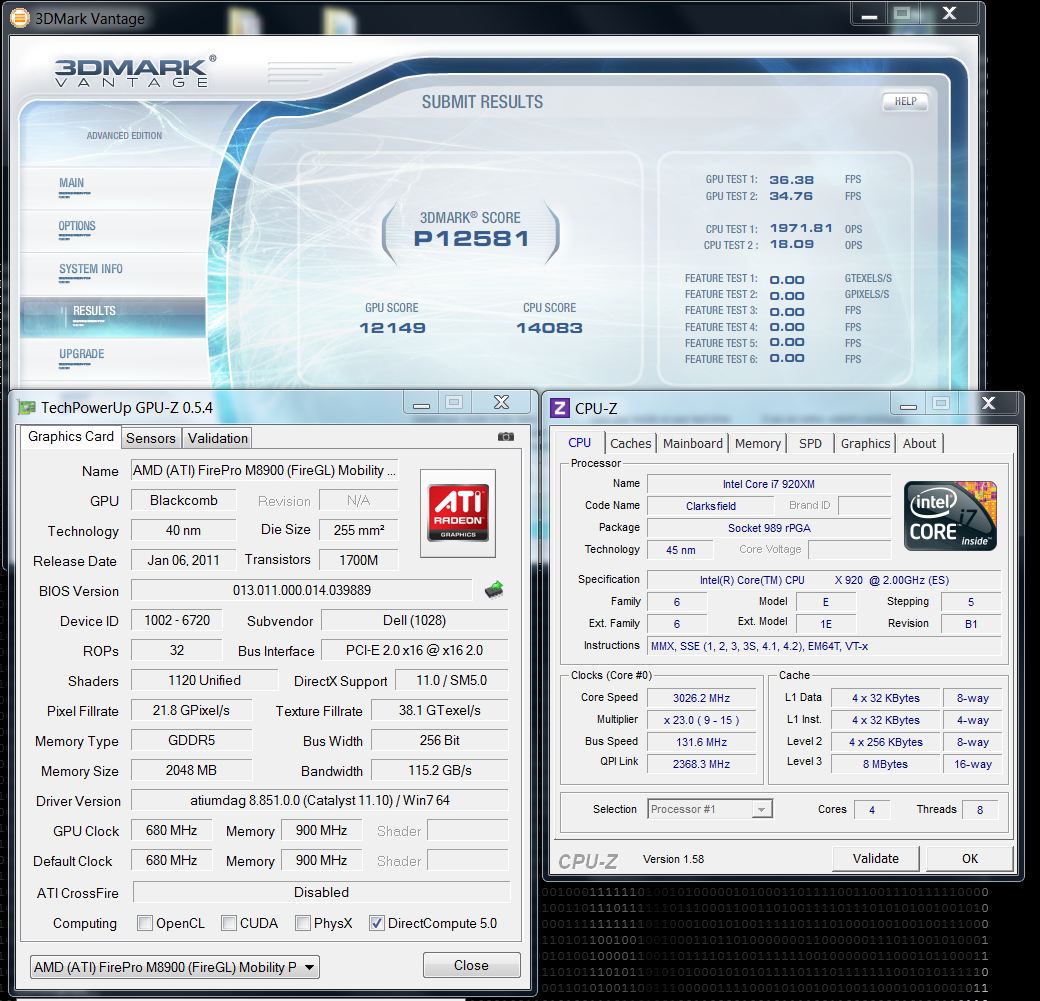Viewport: 1040px width, 1001px height.
Task: Click the CPU score value 14083
Action: (x=549, y=328)
